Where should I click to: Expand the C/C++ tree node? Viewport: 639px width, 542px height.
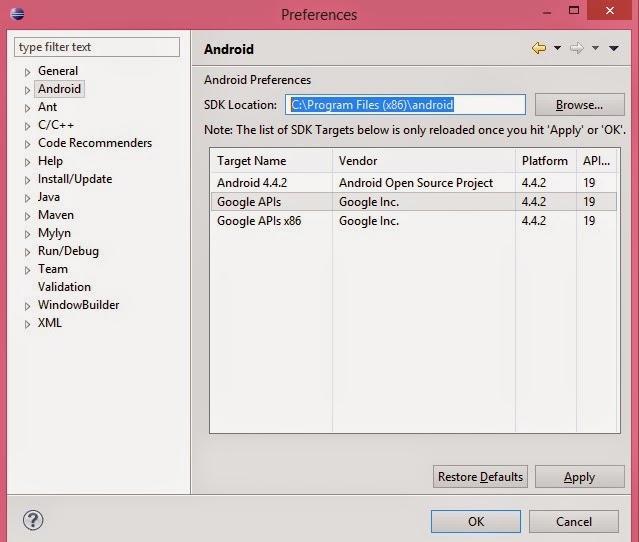click(27, 126)
